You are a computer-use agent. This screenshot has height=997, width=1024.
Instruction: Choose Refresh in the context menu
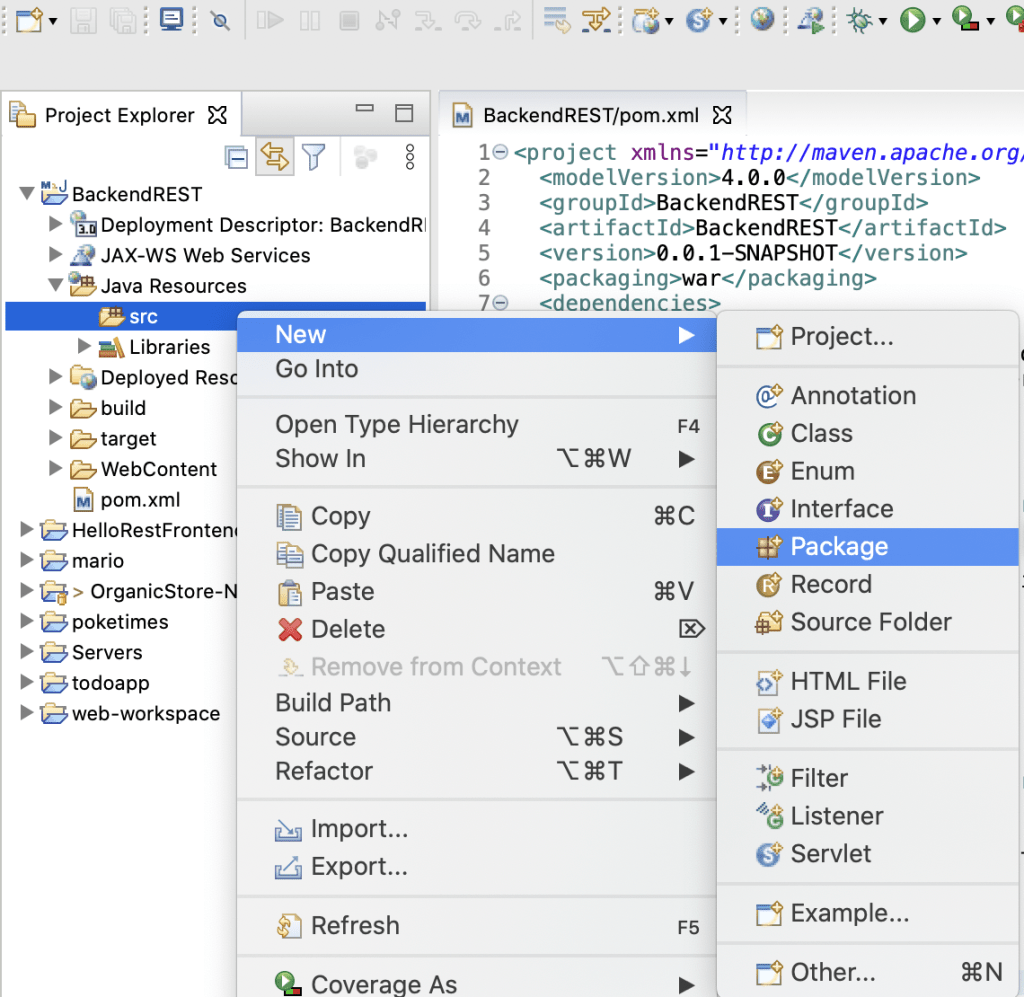pos(355,926)
